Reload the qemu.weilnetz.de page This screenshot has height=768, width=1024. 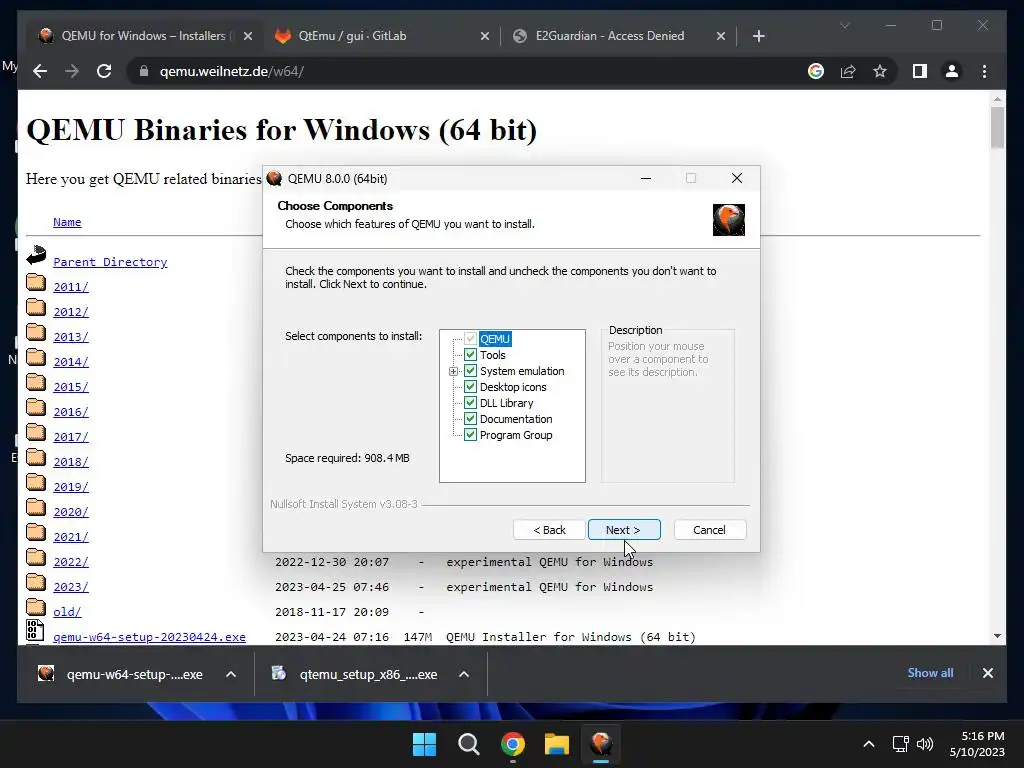point(104,71)
